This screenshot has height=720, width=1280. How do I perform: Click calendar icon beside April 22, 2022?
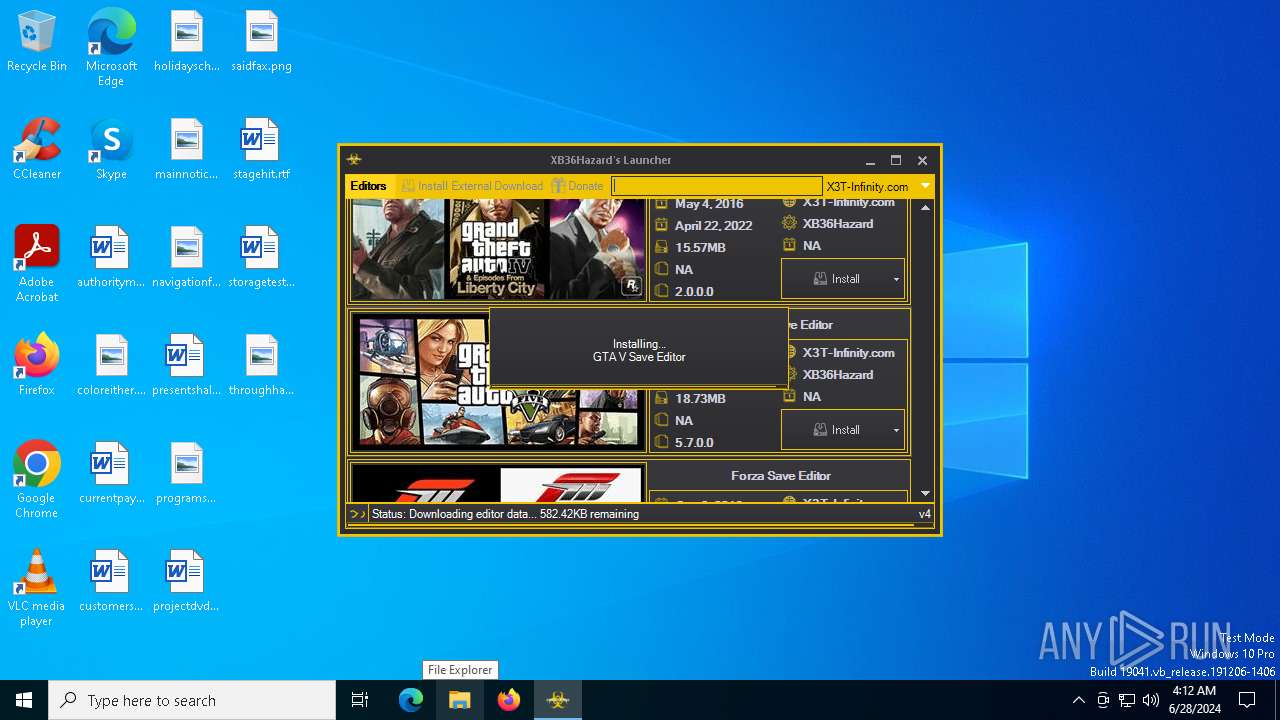point(661,225)
